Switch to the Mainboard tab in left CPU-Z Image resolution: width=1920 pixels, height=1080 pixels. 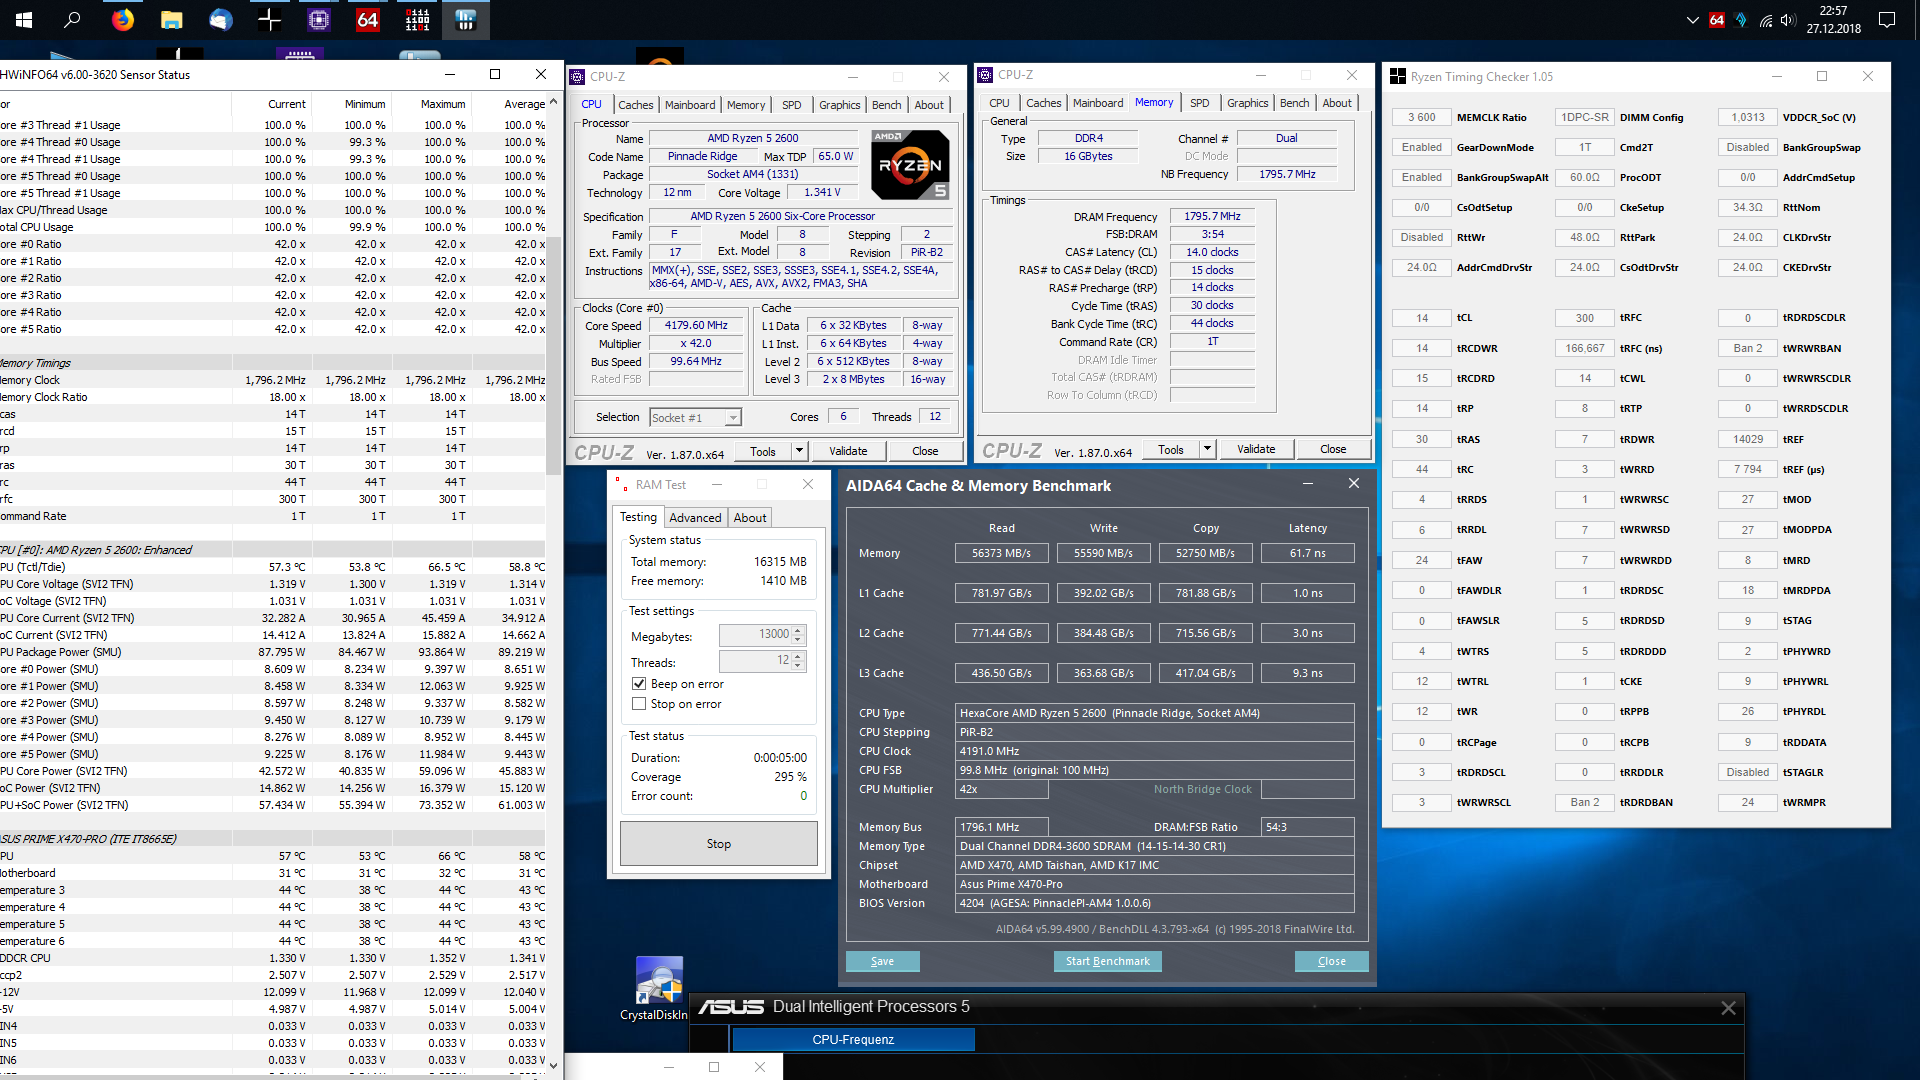point(690,105)
